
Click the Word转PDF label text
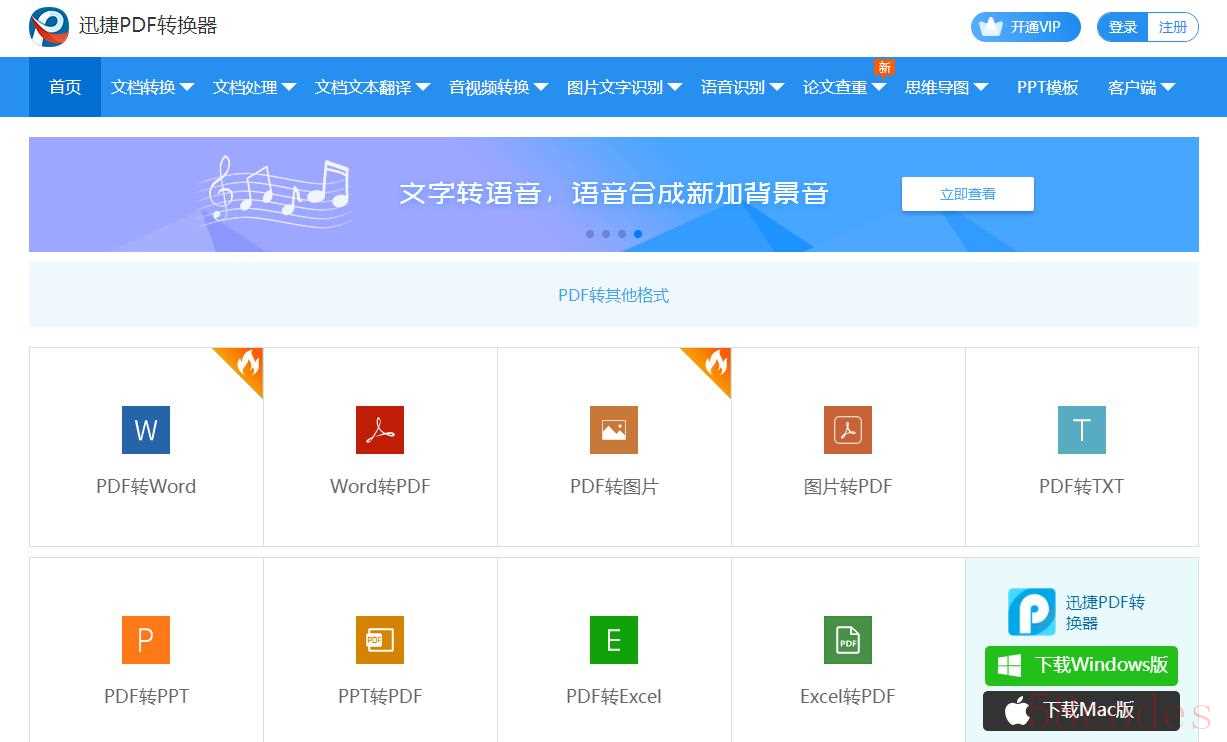[x=380, y=487]
